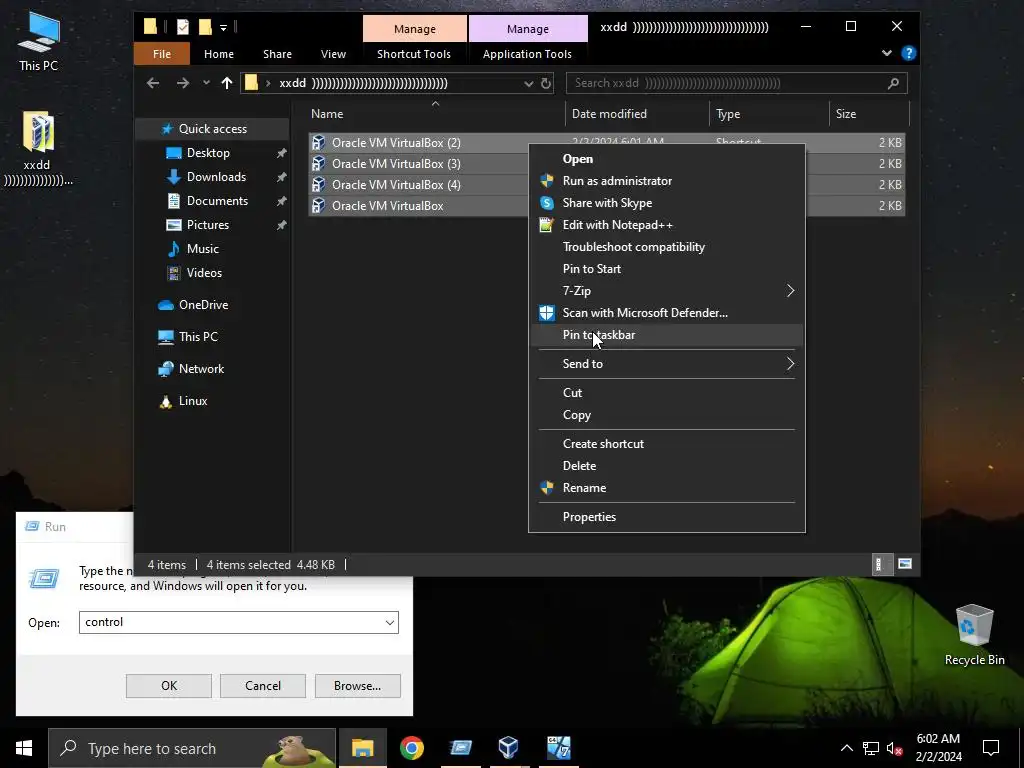Open Documents in the navigation pane

(217, 200)
